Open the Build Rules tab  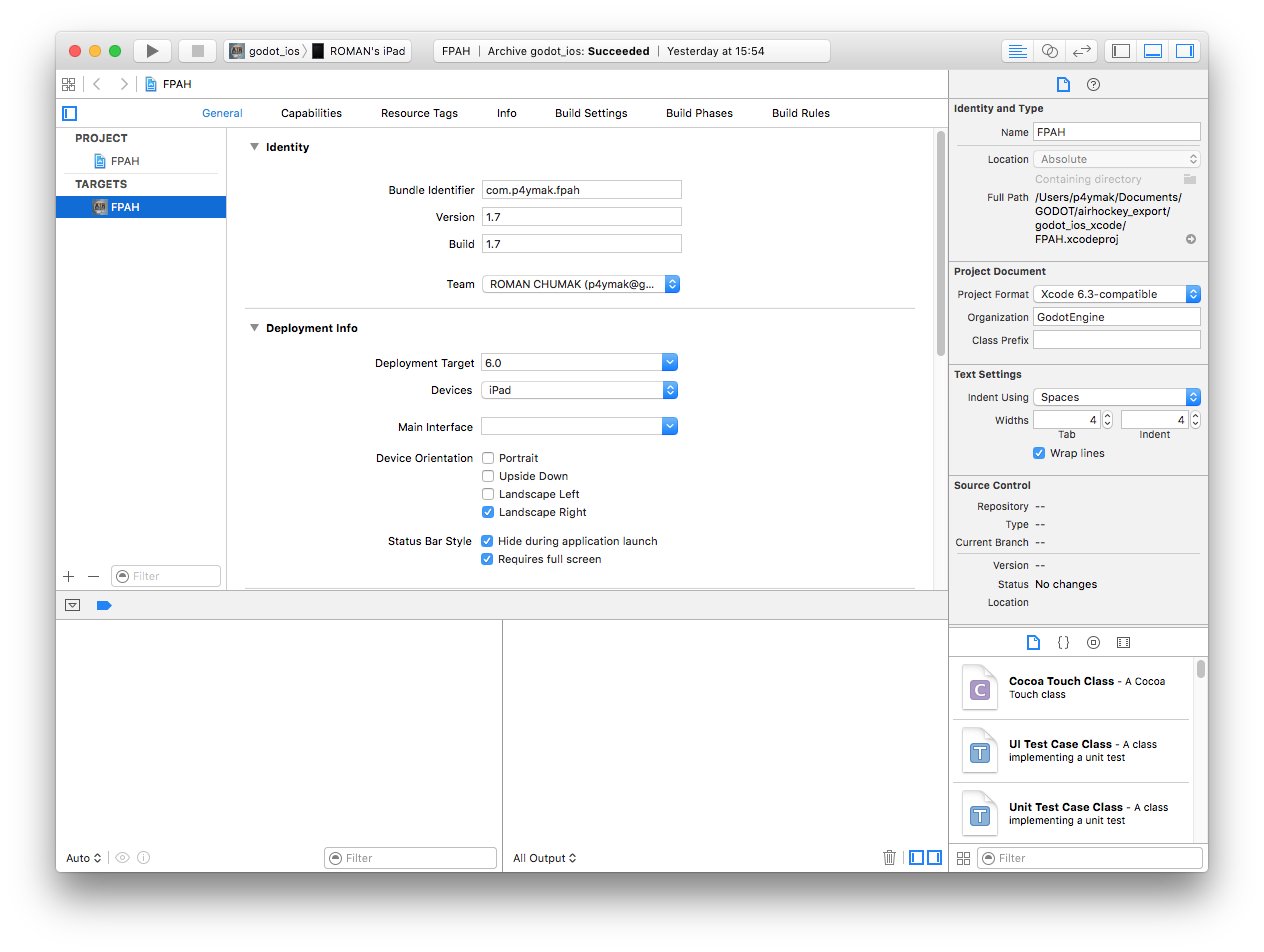[x=801, y=113]
